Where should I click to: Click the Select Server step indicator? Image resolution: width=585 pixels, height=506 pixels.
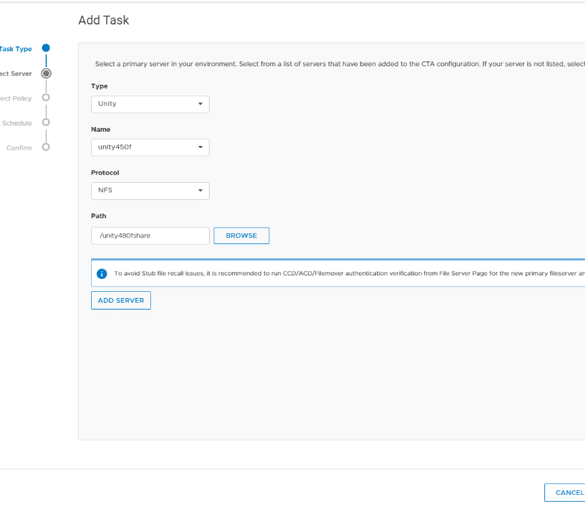coord(46,73)
